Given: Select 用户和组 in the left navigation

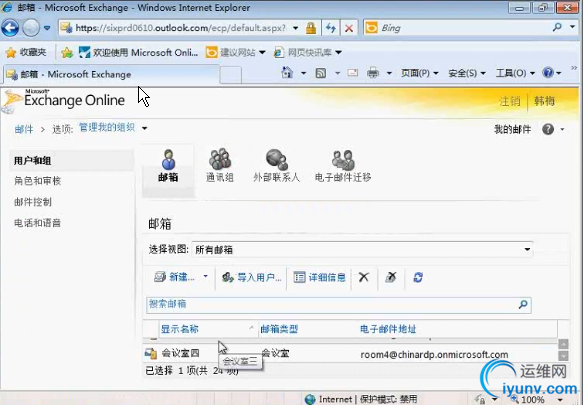Looking at the screenshot, I should pyautogui.click(x=71, y=161).
